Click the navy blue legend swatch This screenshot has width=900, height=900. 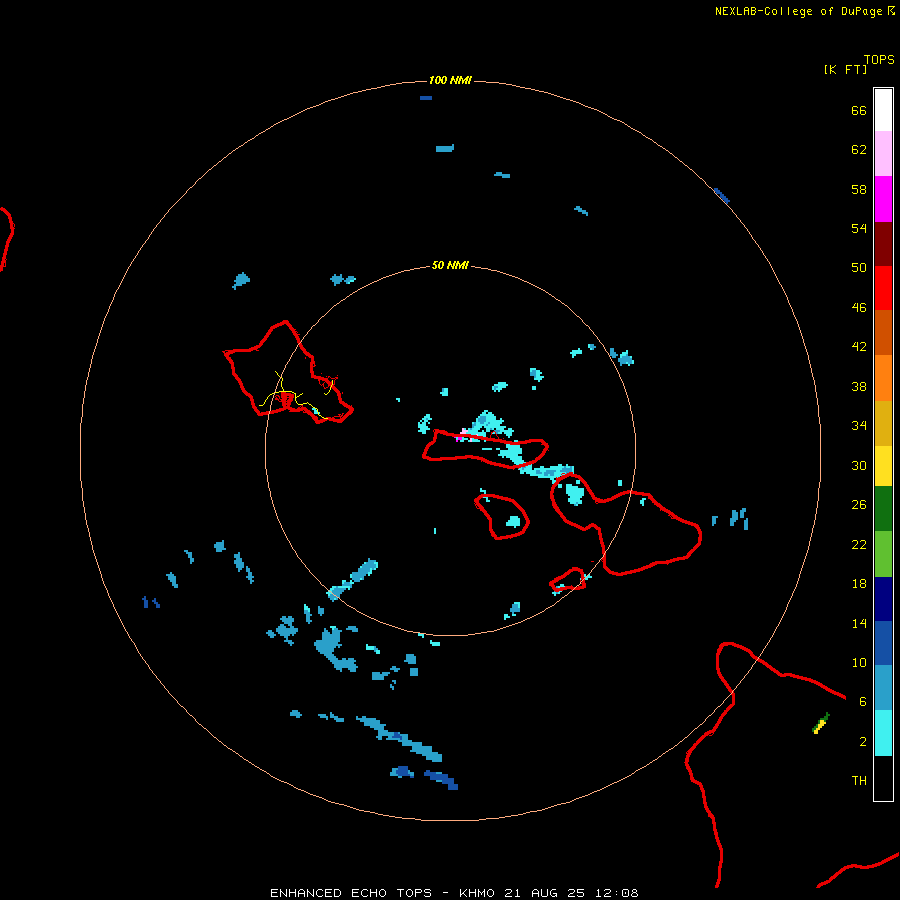tap(883, 599)
